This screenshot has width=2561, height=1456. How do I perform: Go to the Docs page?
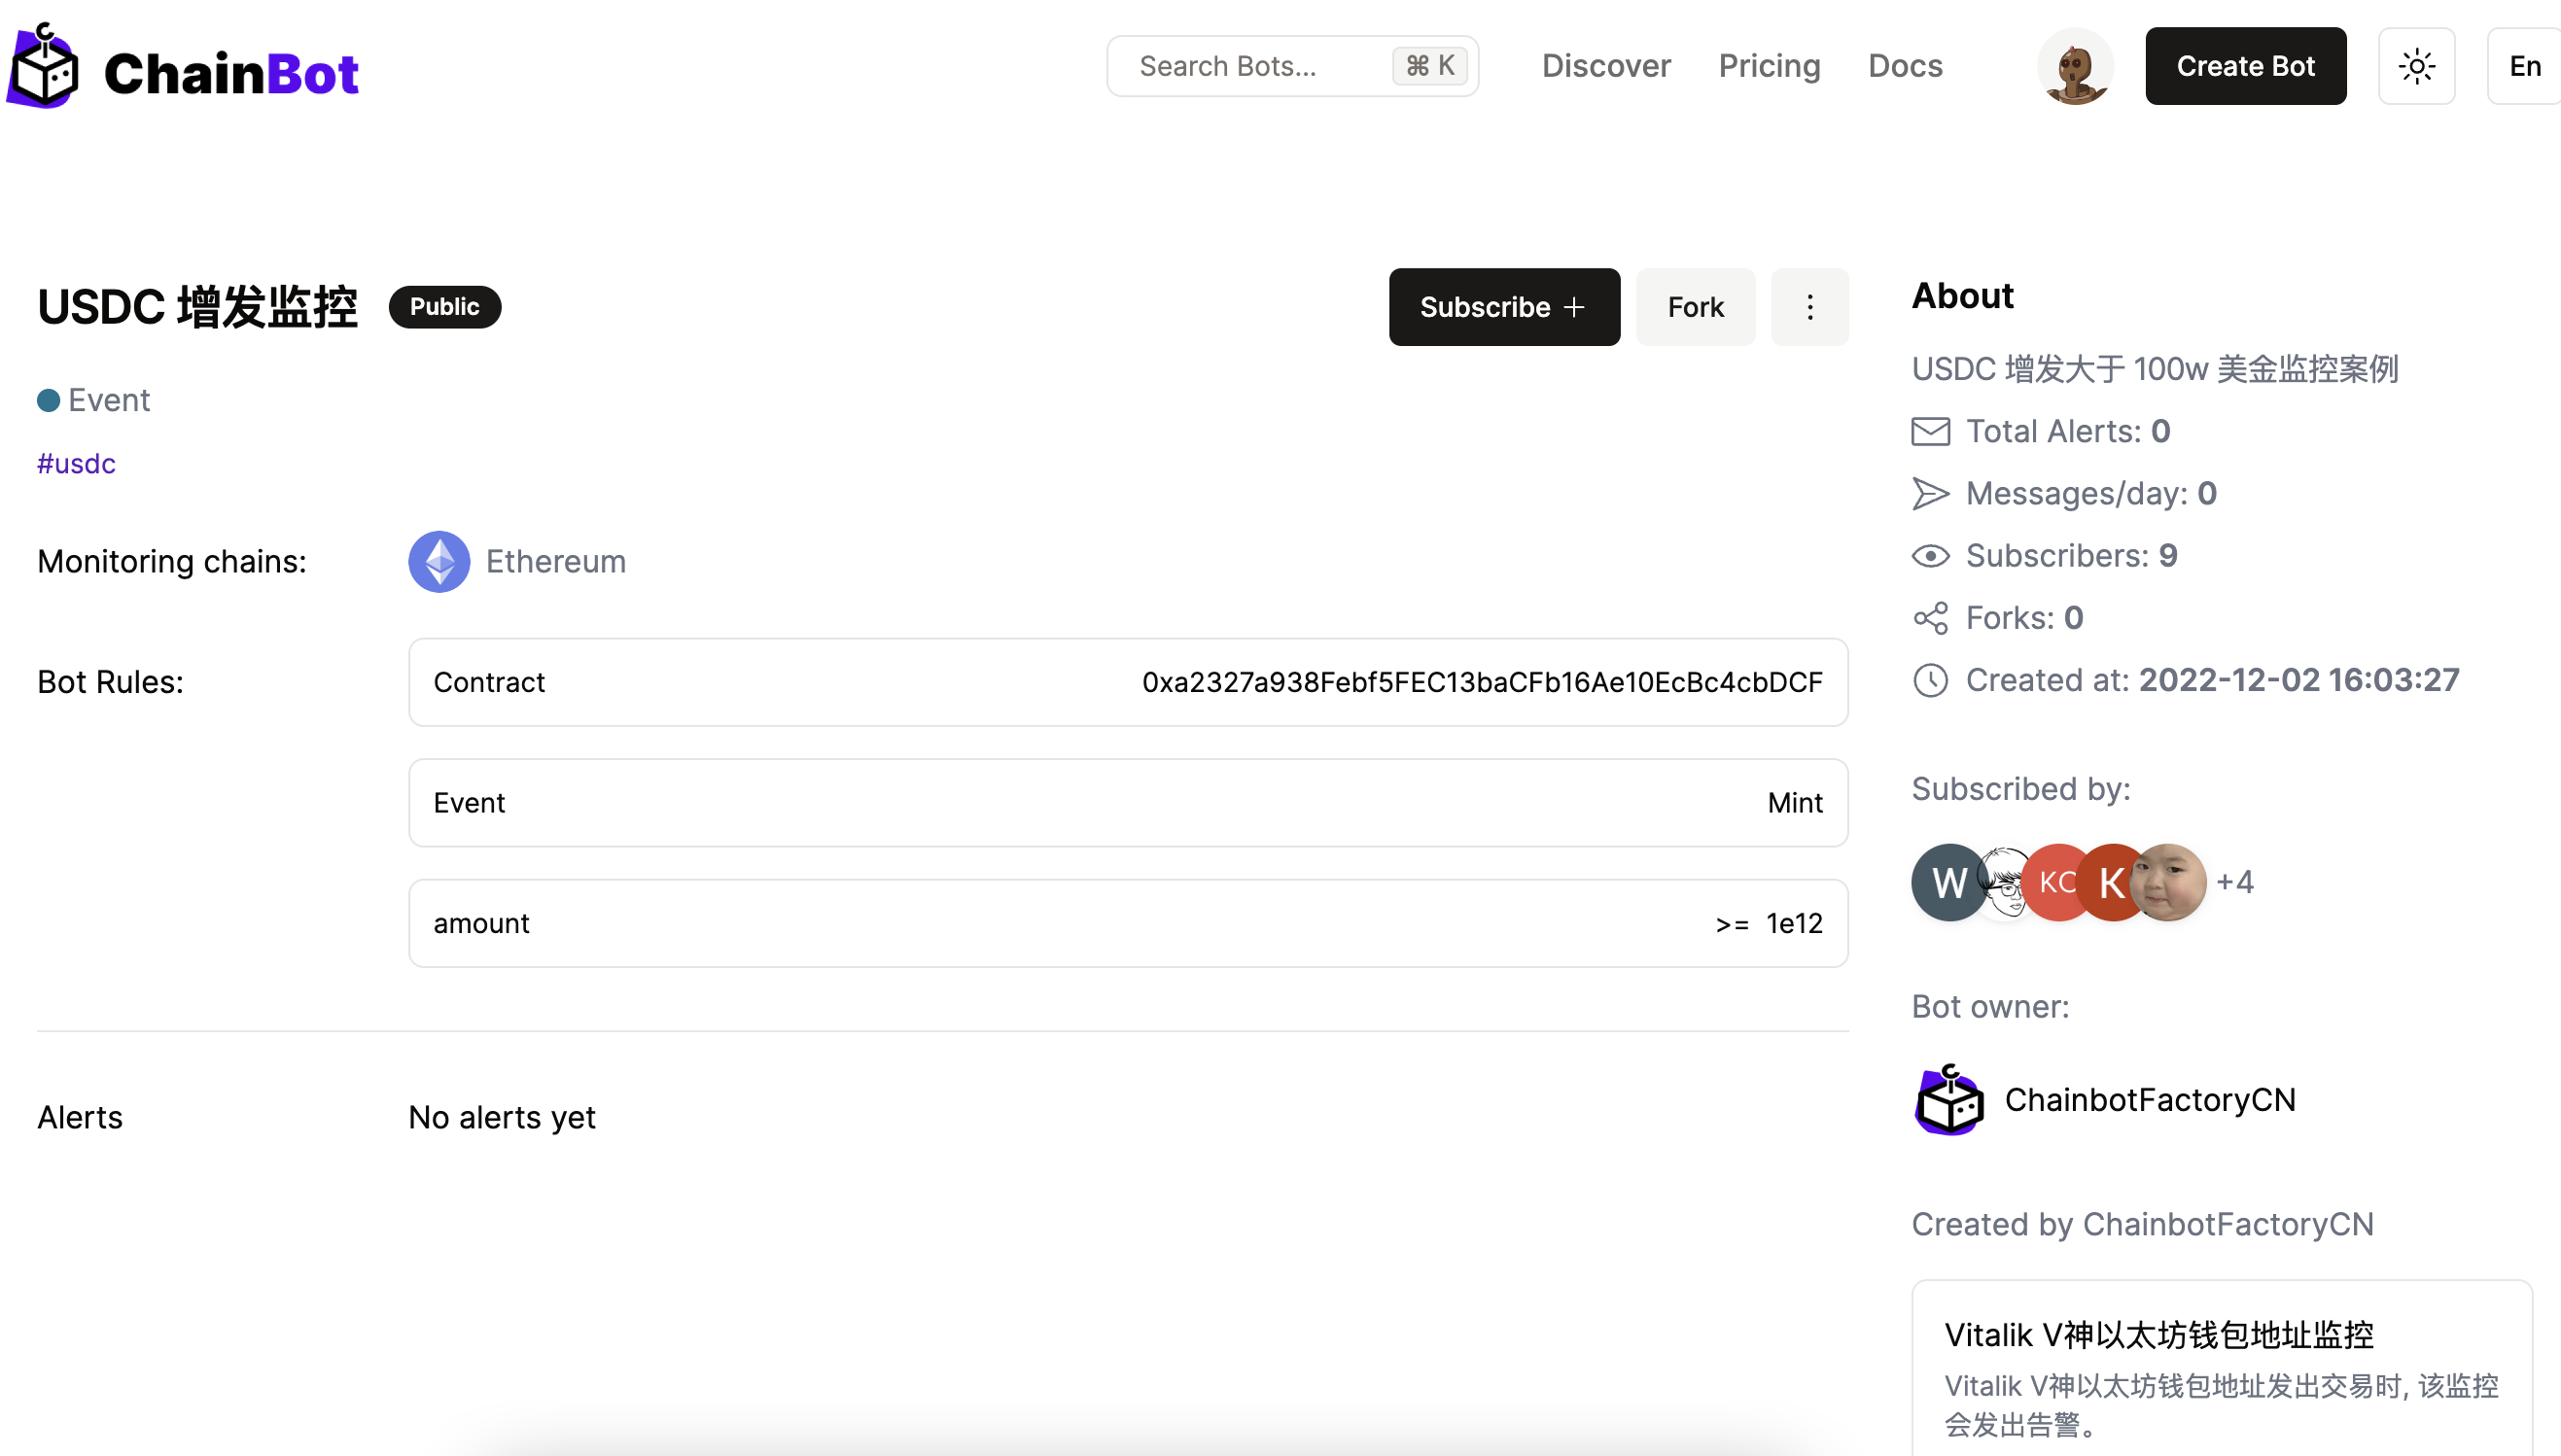(x=1904, y=66)
